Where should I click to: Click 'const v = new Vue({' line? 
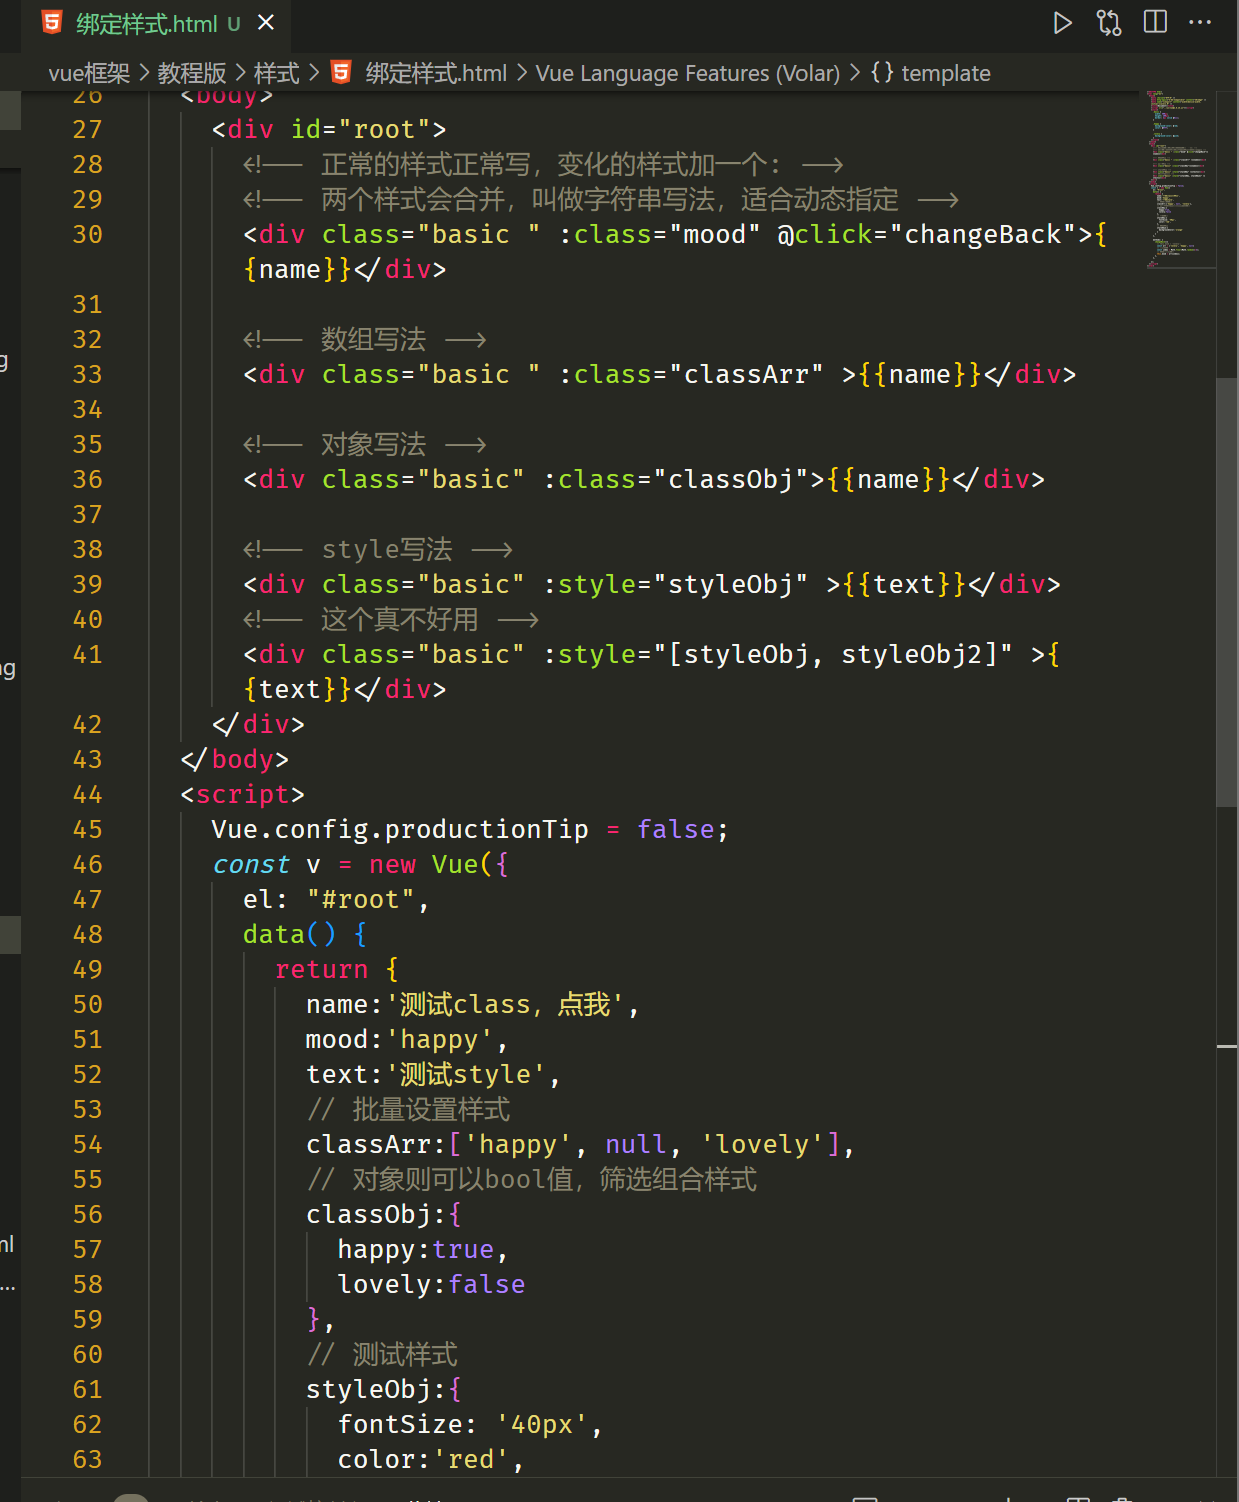[x=360, y=864]
